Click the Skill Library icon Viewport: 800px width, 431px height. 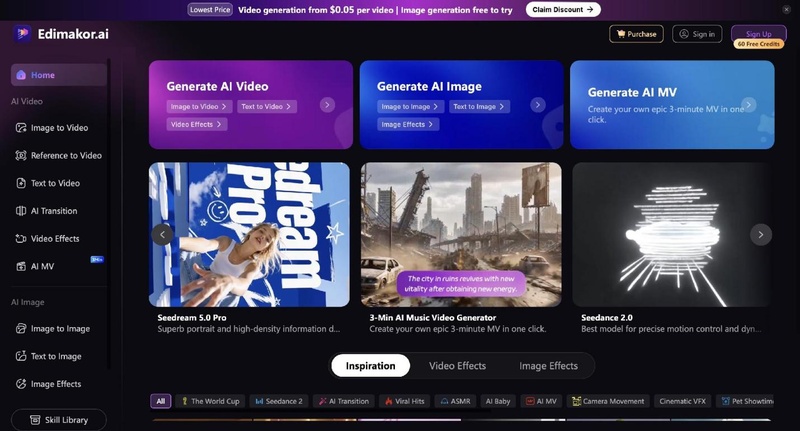click(35, 420)
